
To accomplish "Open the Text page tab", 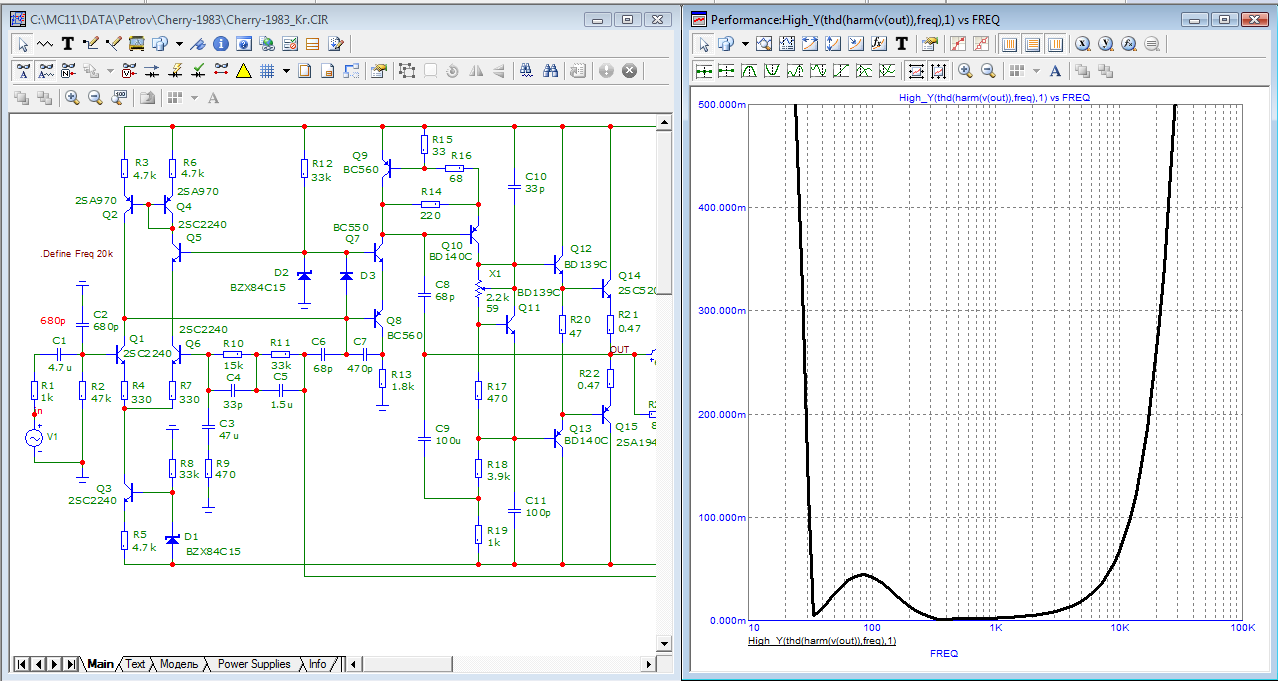I will tap(135, 664).
